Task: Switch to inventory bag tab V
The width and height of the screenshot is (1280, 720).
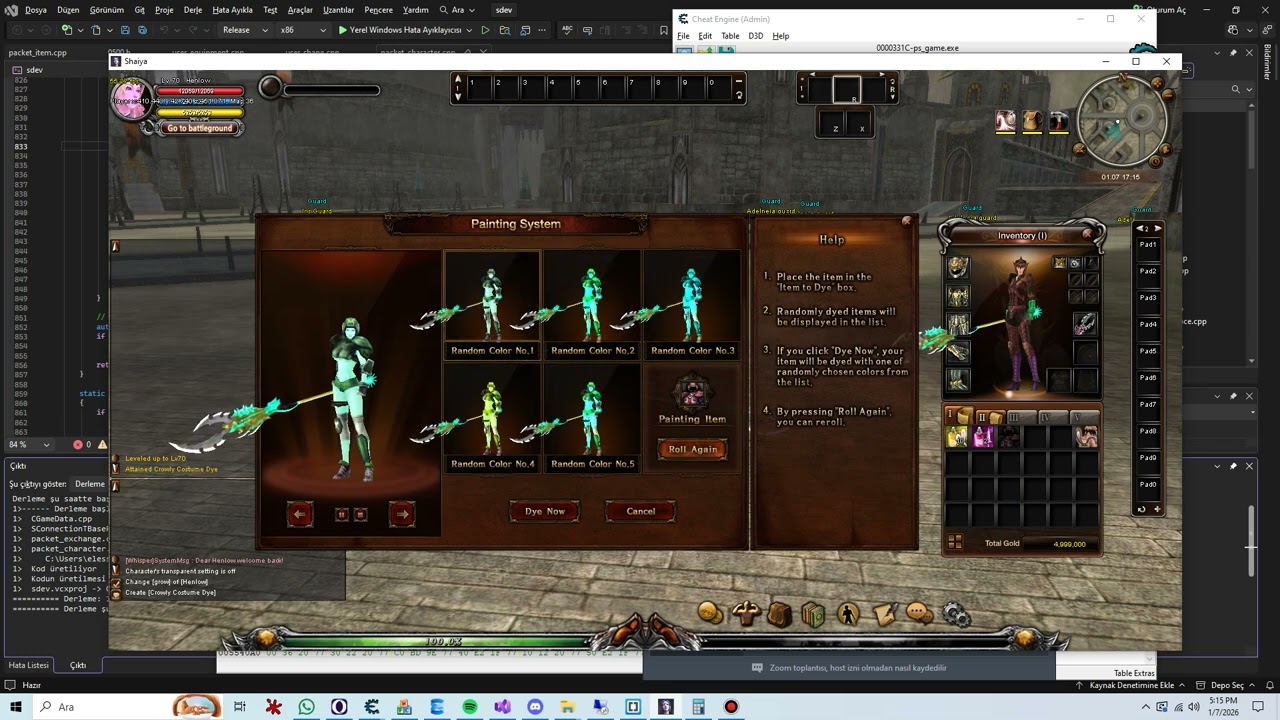Action: (x=1083, y=417)
